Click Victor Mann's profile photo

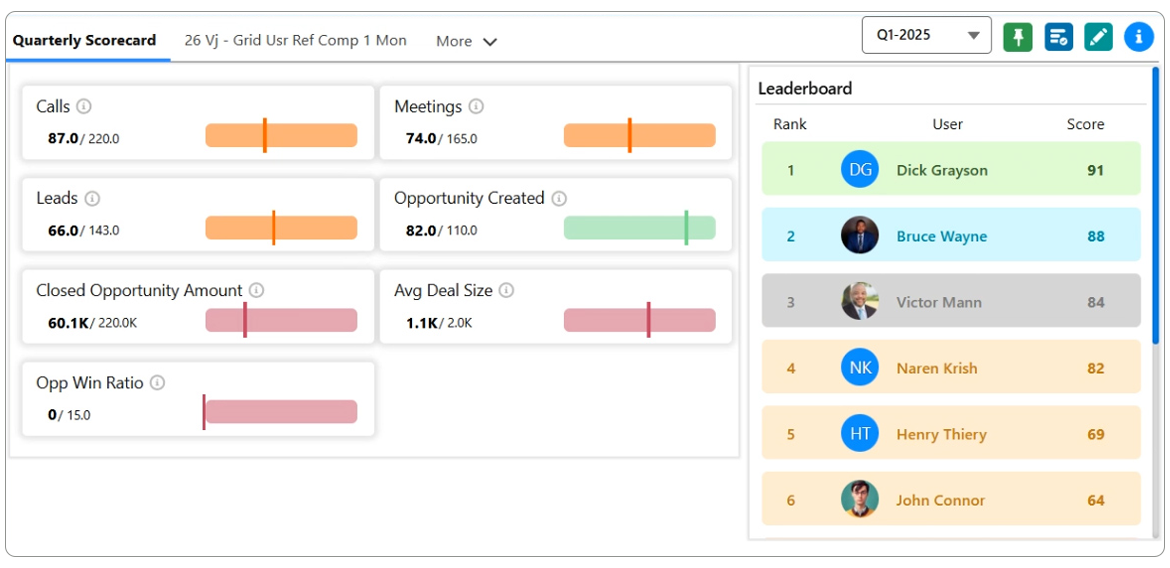[860, 301]
